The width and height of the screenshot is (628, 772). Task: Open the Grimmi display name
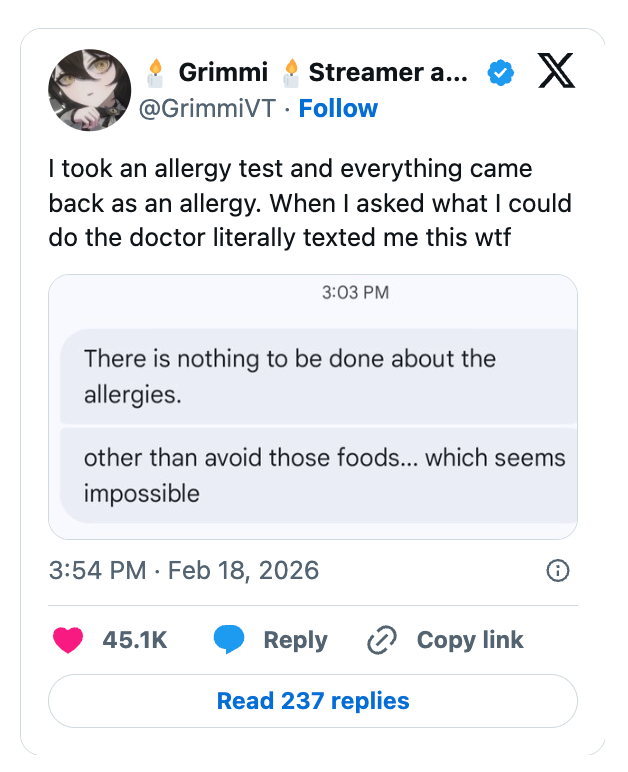tap(223, 72)
